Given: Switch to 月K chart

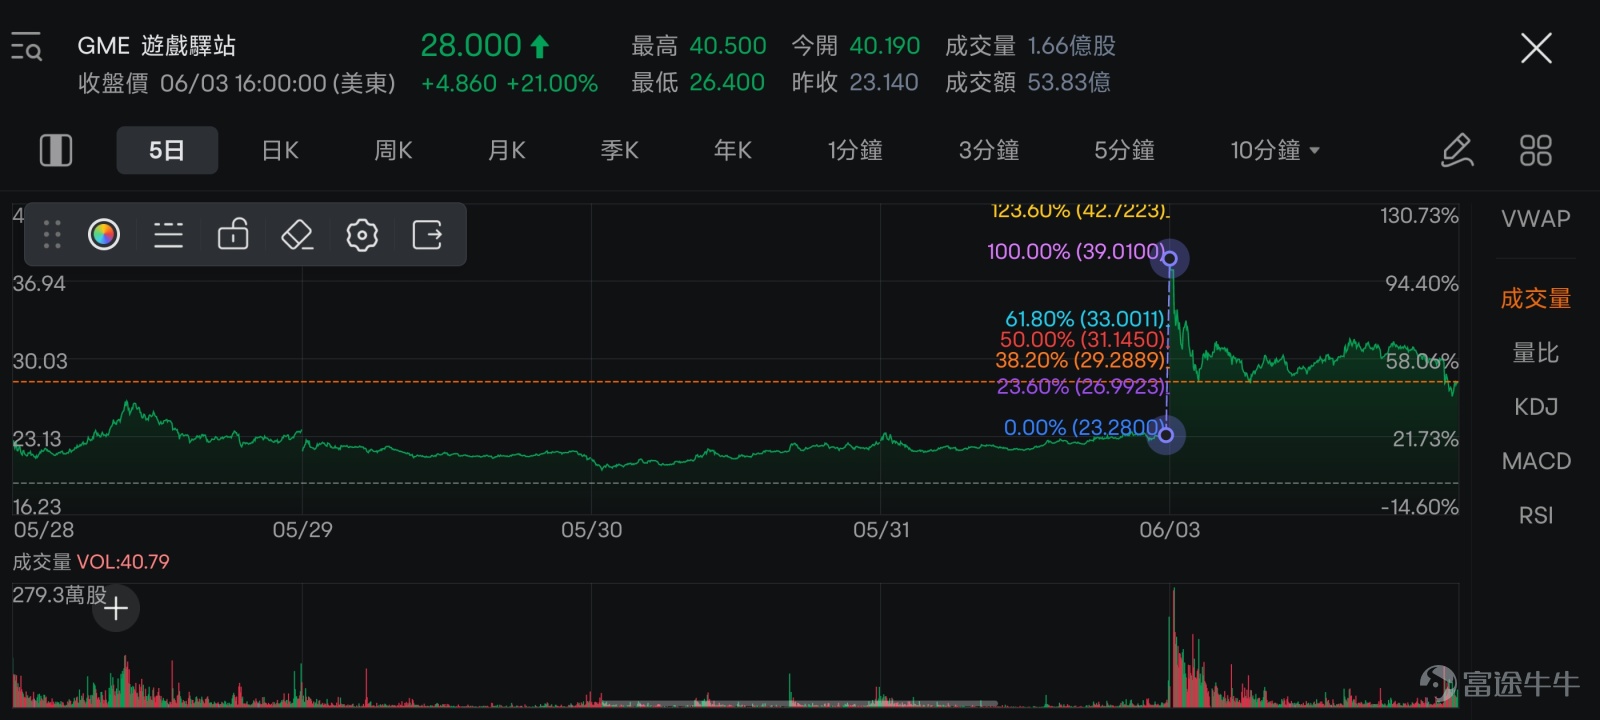Looking at the screenshot, I should pos(506,151).
